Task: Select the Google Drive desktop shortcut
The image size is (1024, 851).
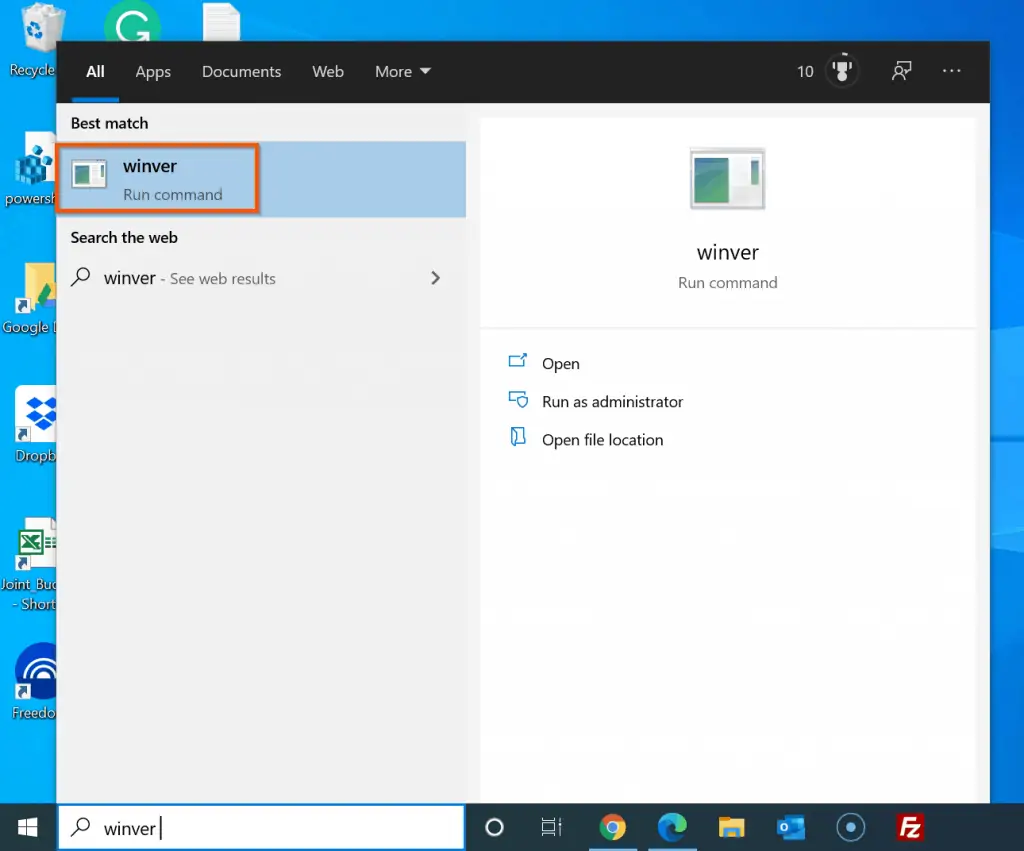Action: click(30, 299)
